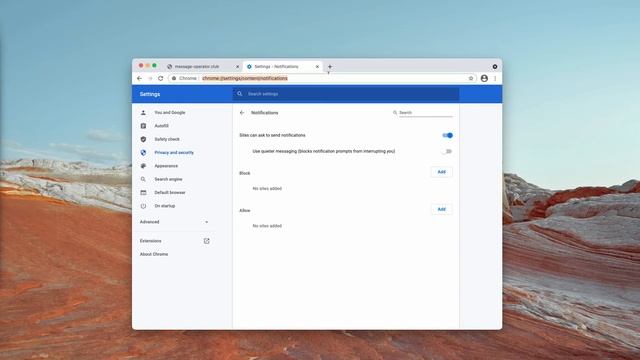Open Extensions external link icon
Image resolution: width=640 pixels, height=360 pixels.
tap(207, 241)
